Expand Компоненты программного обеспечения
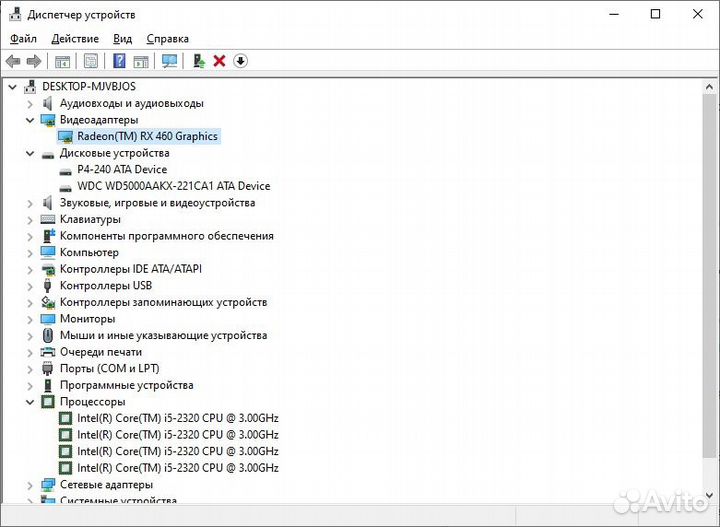The height and width of the screenshot is (527, 720). (x=30, y=236)
